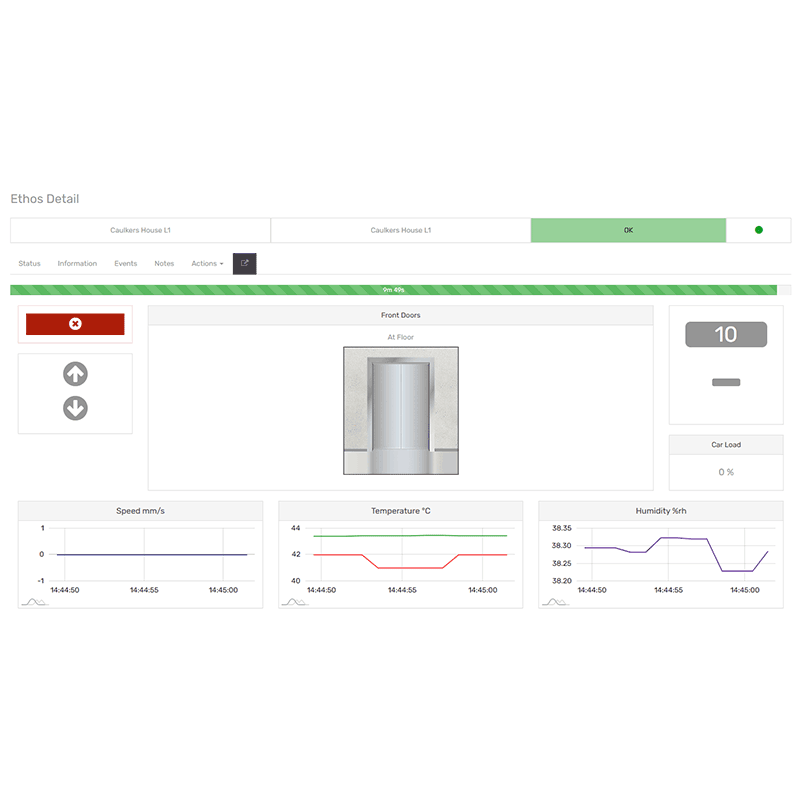Expand the Actions dropdown menu

pyautogui.click(x=207, y=264)
